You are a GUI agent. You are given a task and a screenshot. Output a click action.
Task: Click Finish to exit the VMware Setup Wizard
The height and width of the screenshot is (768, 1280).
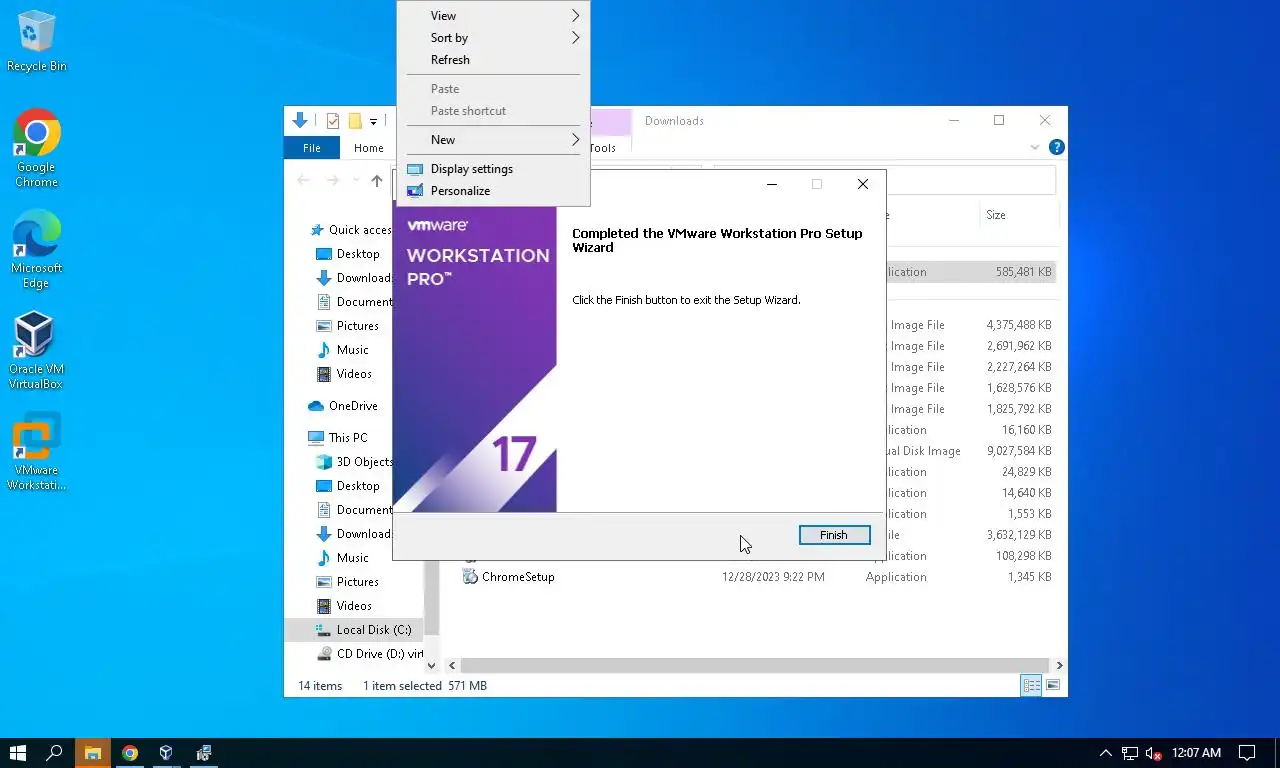834,535
